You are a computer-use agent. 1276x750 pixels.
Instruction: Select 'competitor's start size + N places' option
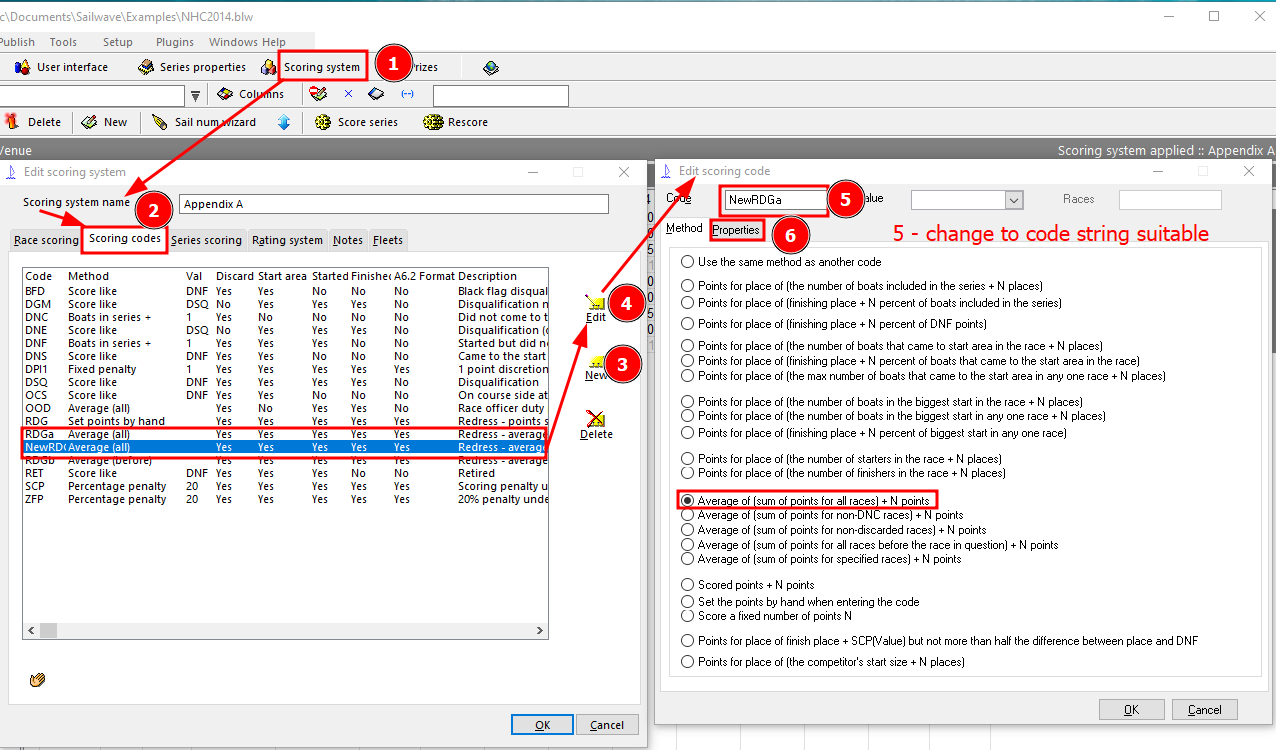(x=822, y=662)
